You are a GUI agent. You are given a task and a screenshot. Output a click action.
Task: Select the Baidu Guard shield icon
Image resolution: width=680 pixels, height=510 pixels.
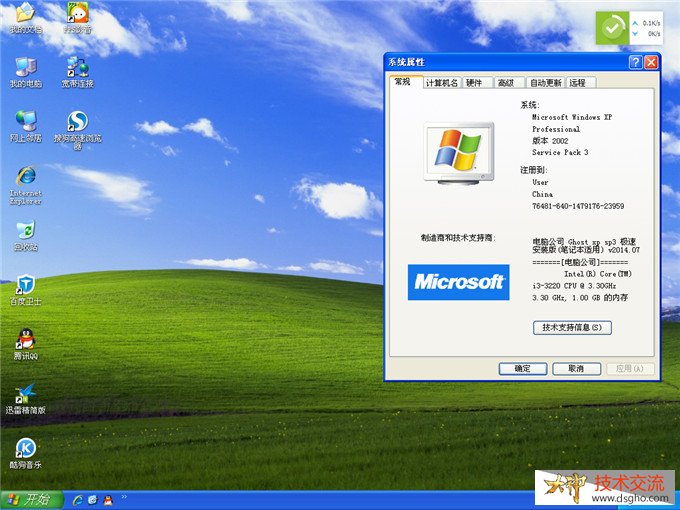(x=26, y=285)
